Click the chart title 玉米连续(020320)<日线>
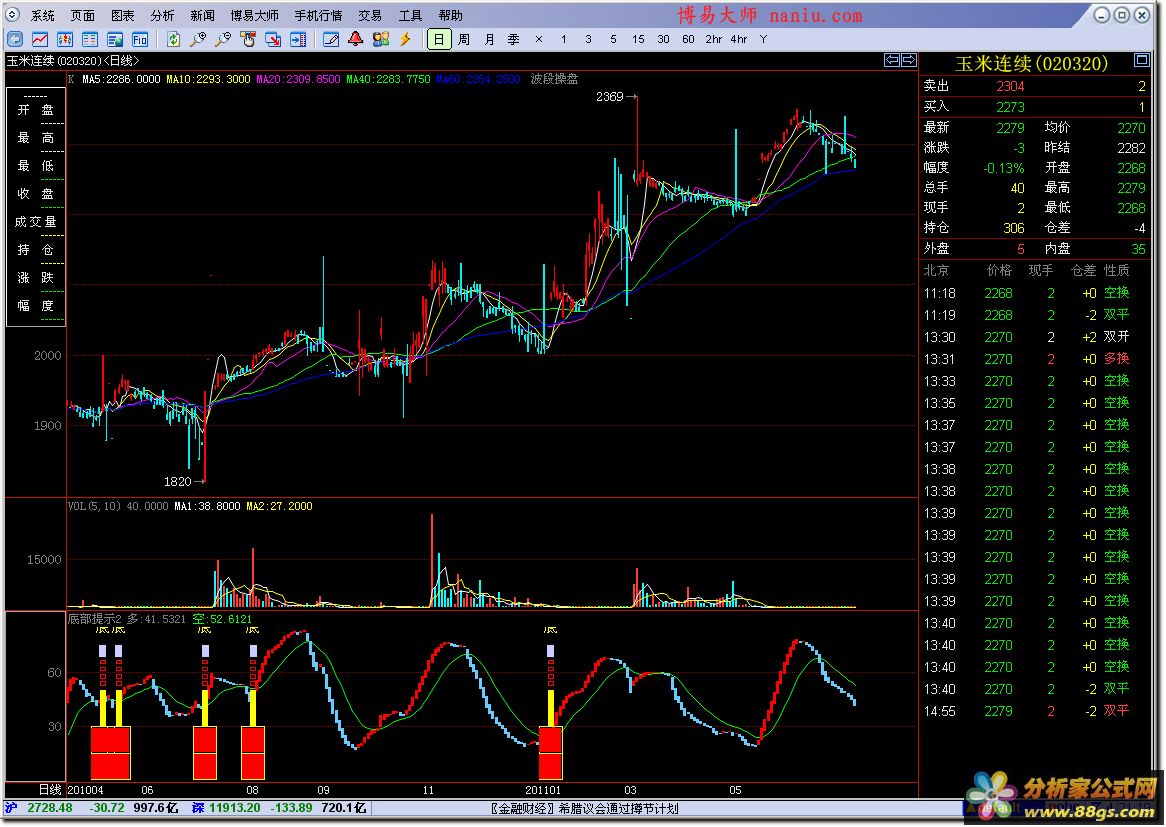Viewport: 1166px width, 827px height. 73,60
